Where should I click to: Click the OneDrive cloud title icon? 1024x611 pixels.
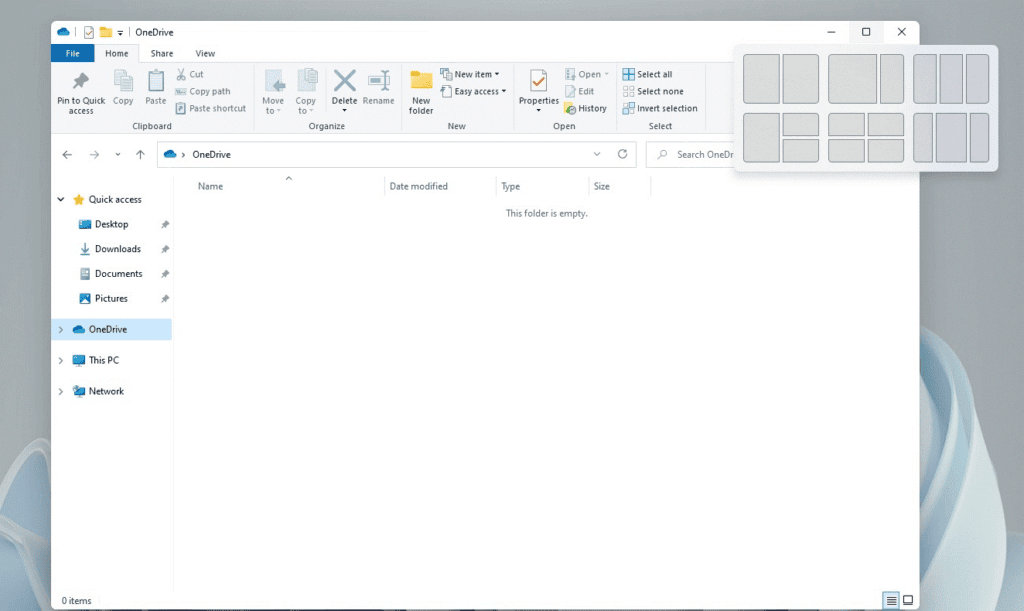(x=63, y=32)
